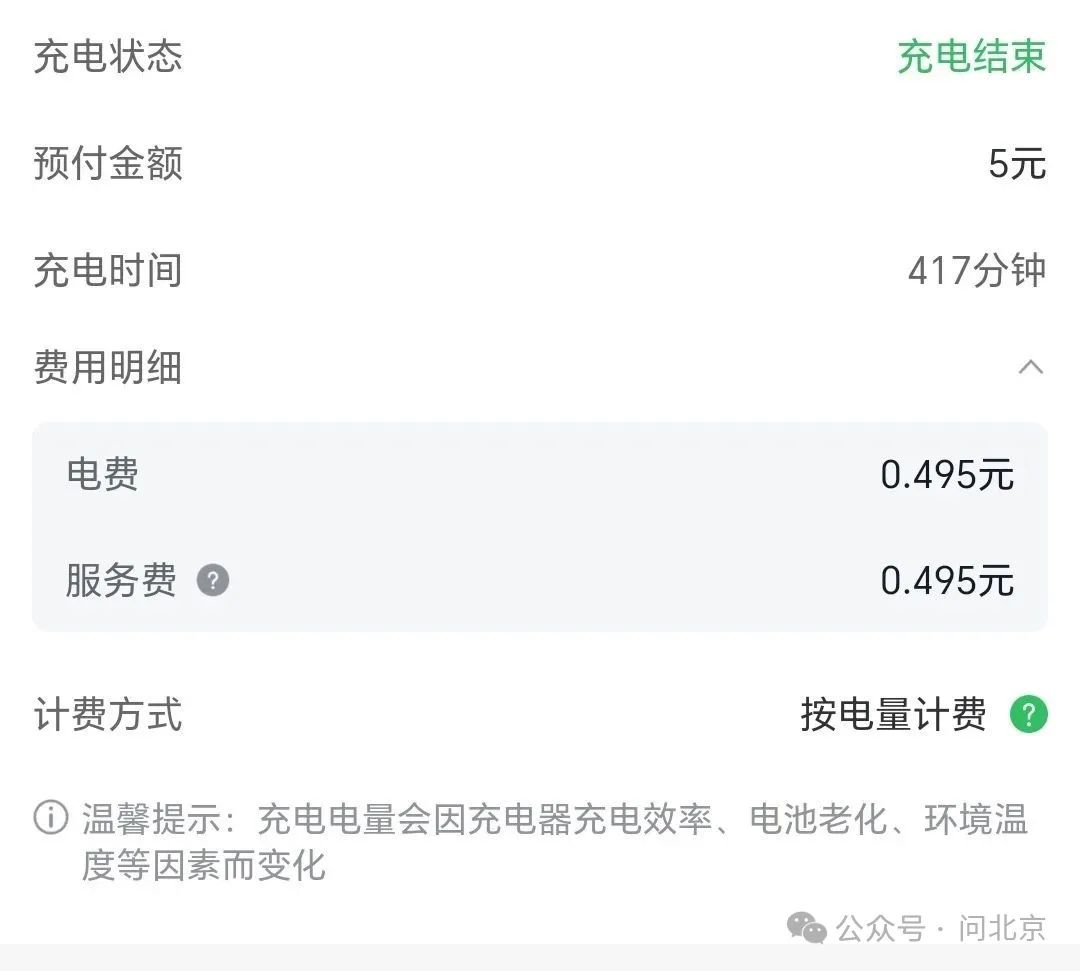Select the 5元 prepaid amount value
Viewport: 1080px width, 971px height.
point(1017,164)
